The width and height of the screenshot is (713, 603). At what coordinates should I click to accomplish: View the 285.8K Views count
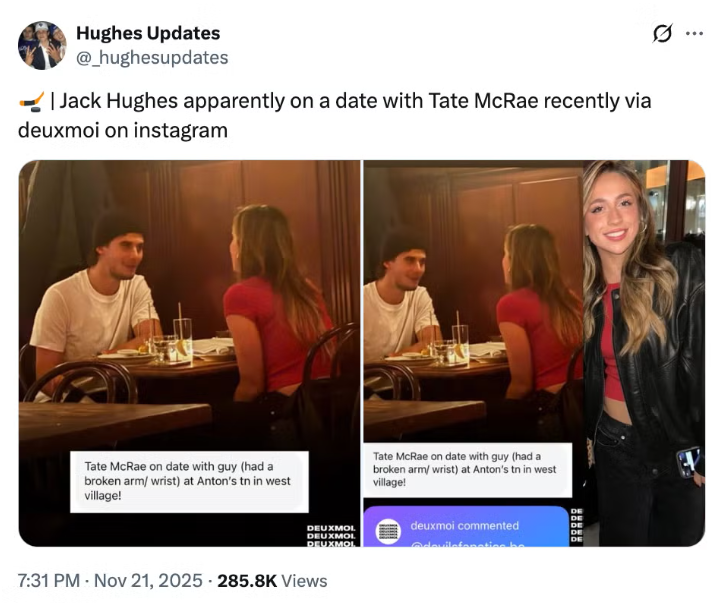(272, 580)
